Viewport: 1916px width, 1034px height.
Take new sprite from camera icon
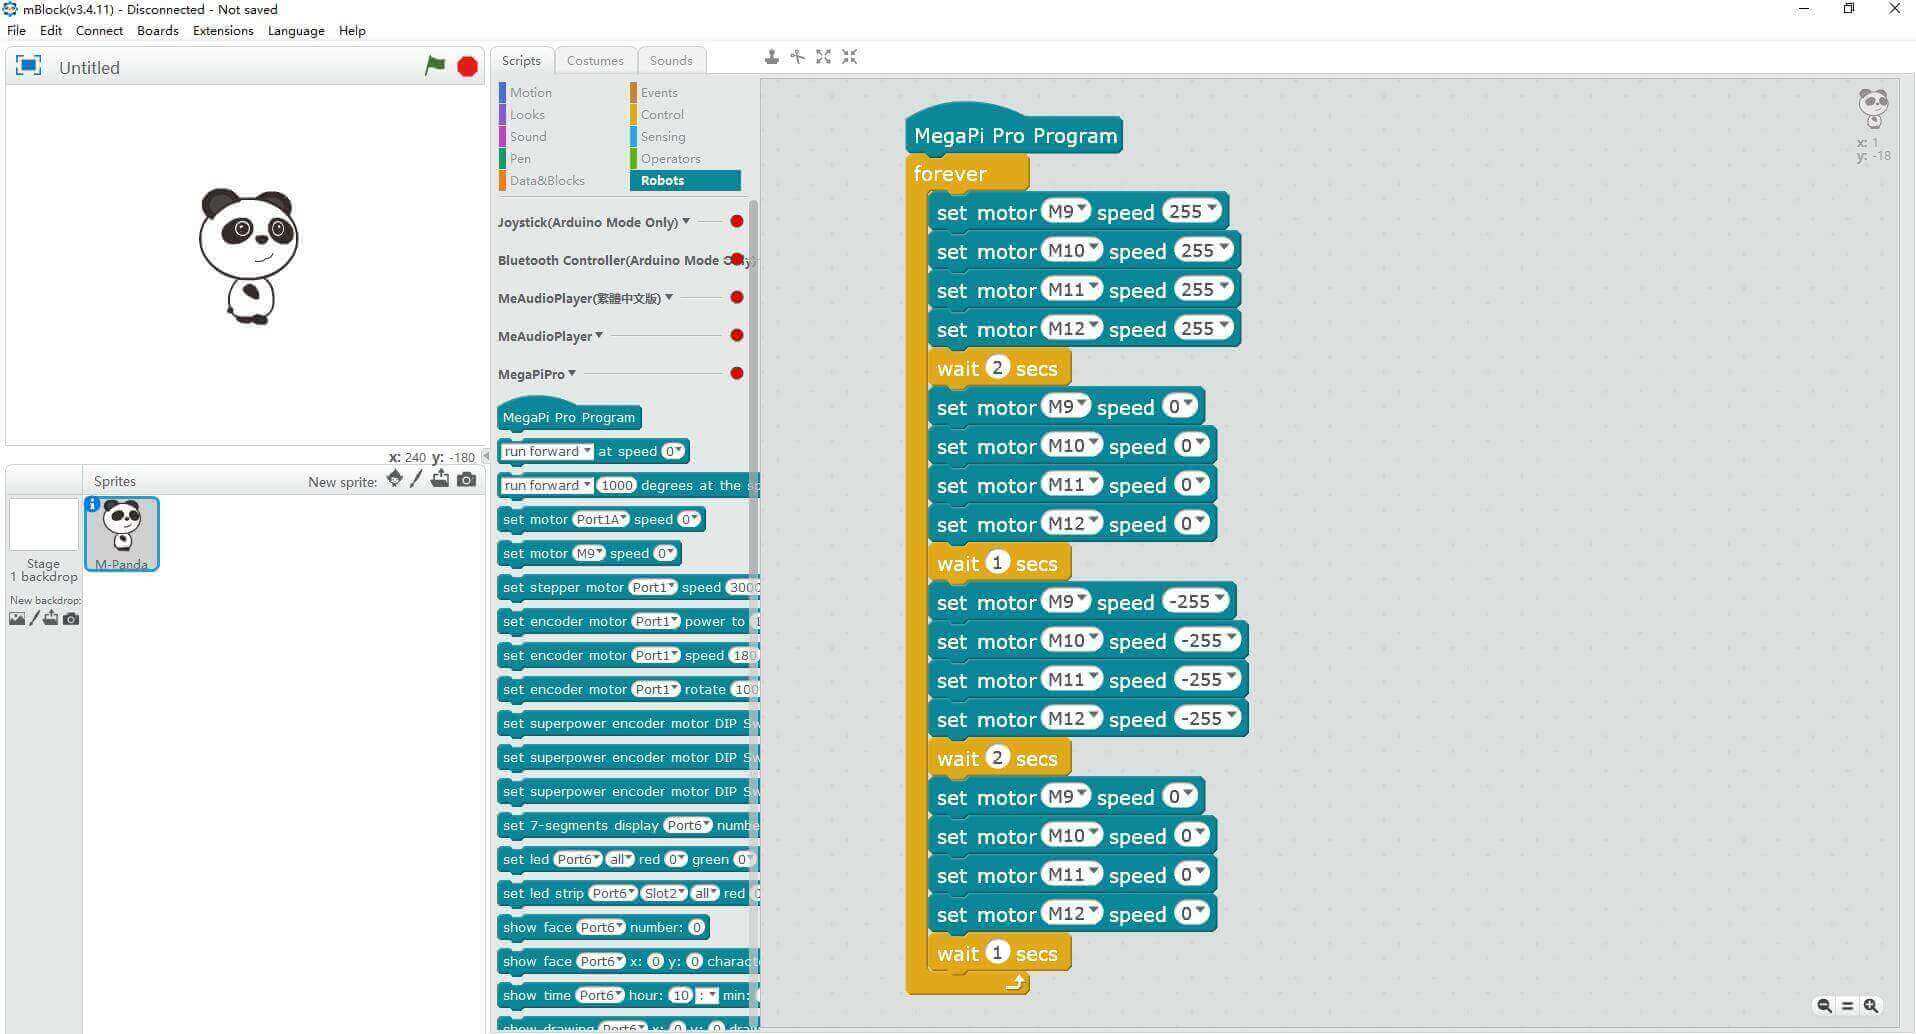coord(466,480)
